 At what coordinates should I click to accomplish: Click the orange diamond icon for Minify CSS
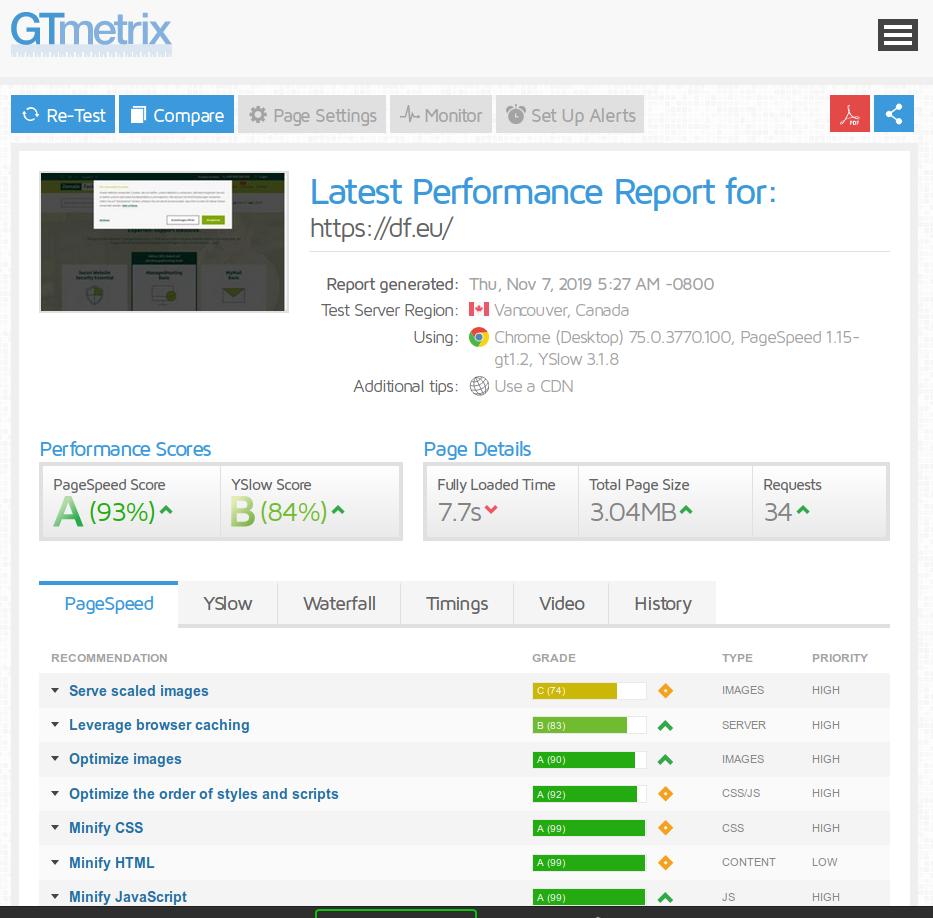point(665,828)
